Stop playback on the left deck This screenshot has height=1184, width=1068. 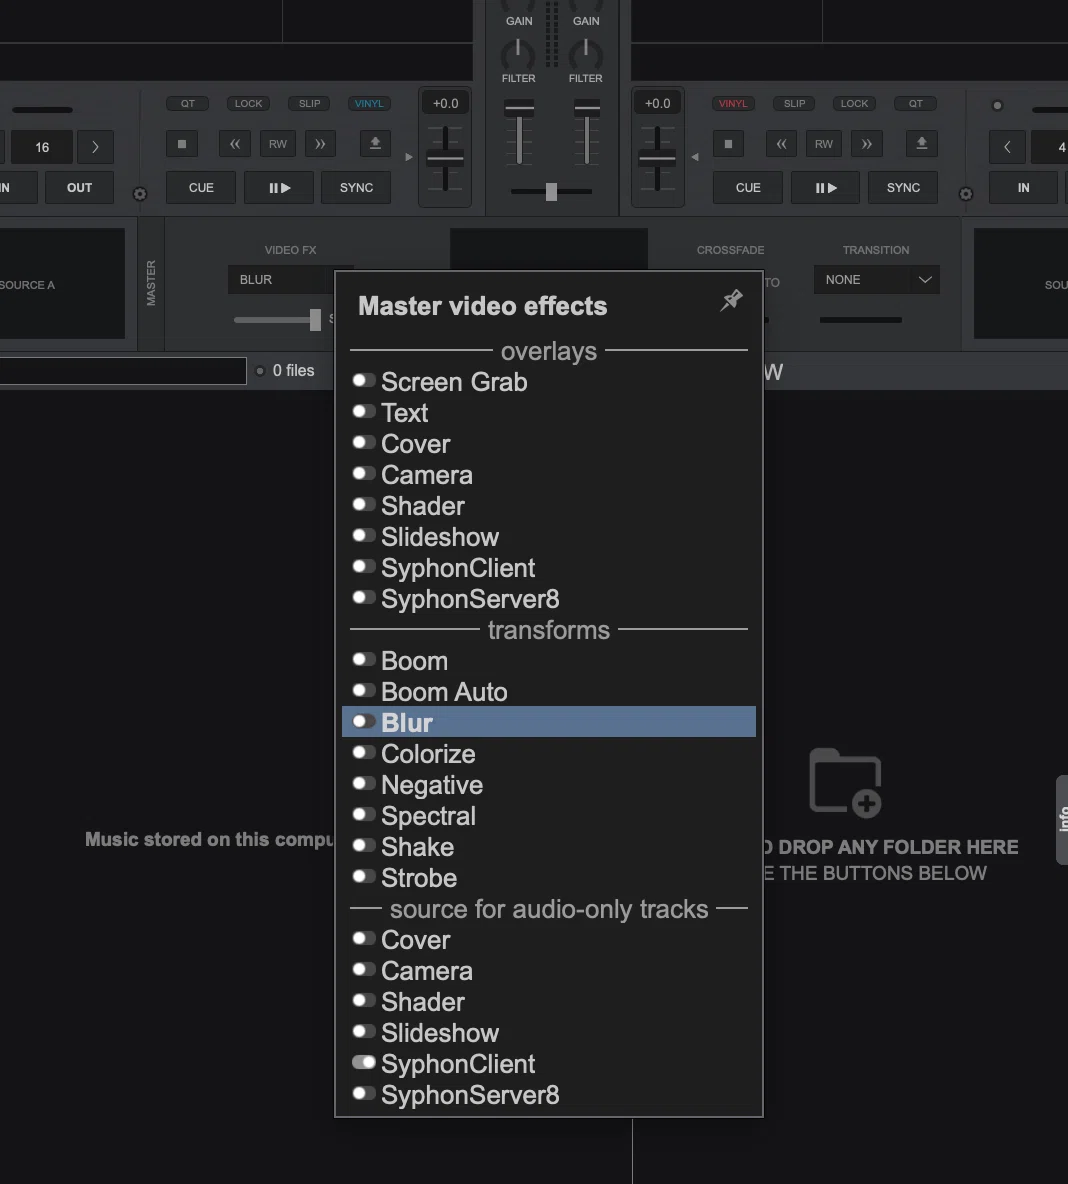tap(182, 143)
